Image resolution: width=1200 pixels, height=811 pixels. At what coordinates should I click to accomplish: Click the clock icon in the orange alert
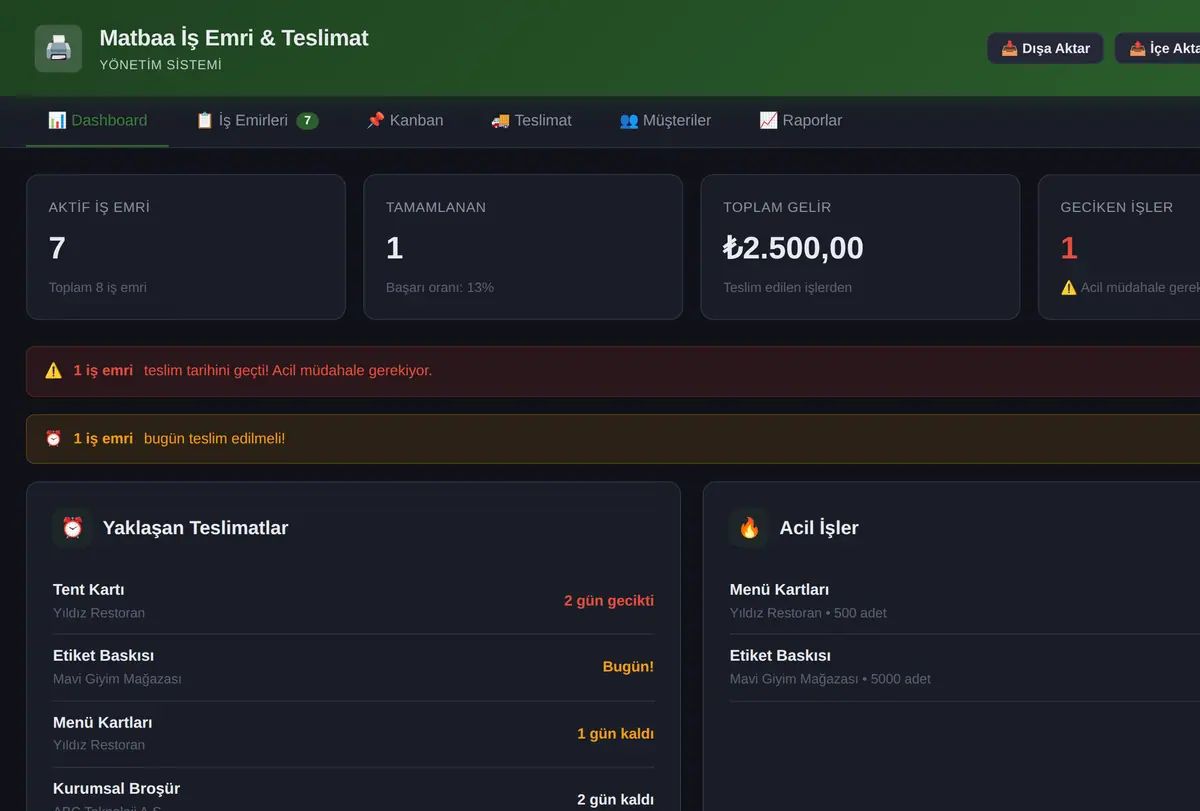(54, 439)
